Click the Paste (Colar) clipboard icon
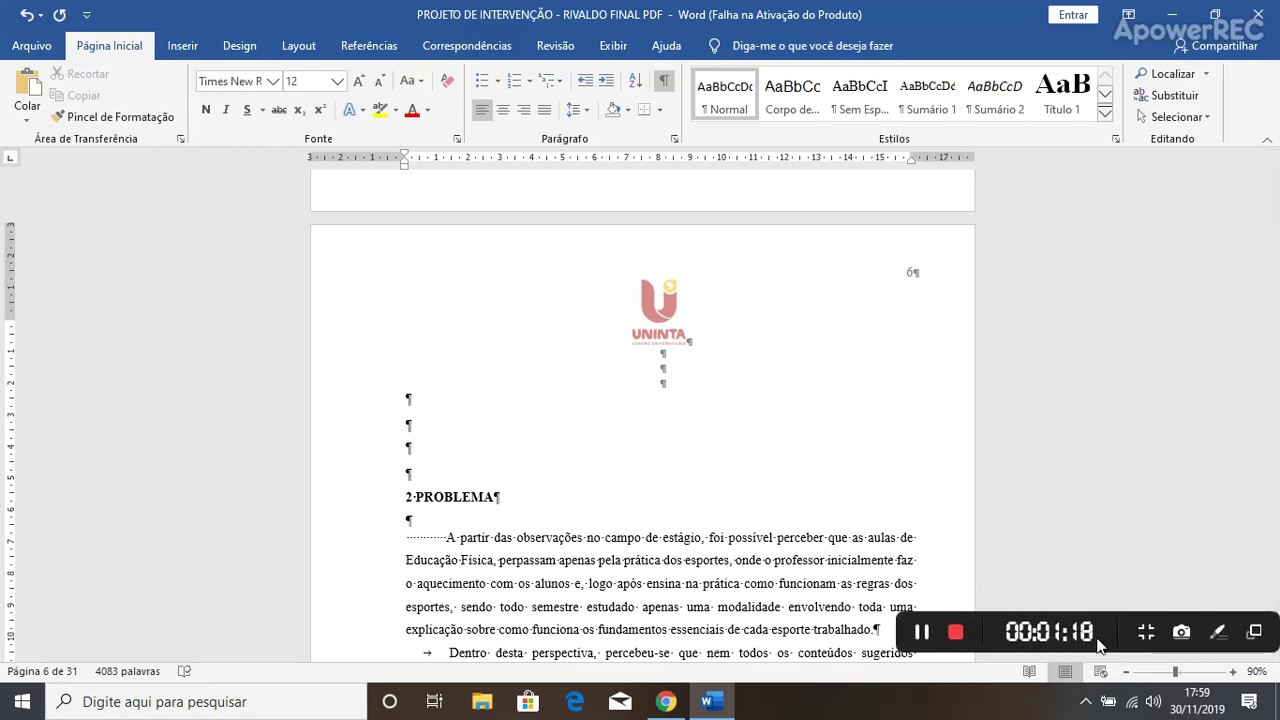This screenshot has height=720, width=1280. (27, 84)
